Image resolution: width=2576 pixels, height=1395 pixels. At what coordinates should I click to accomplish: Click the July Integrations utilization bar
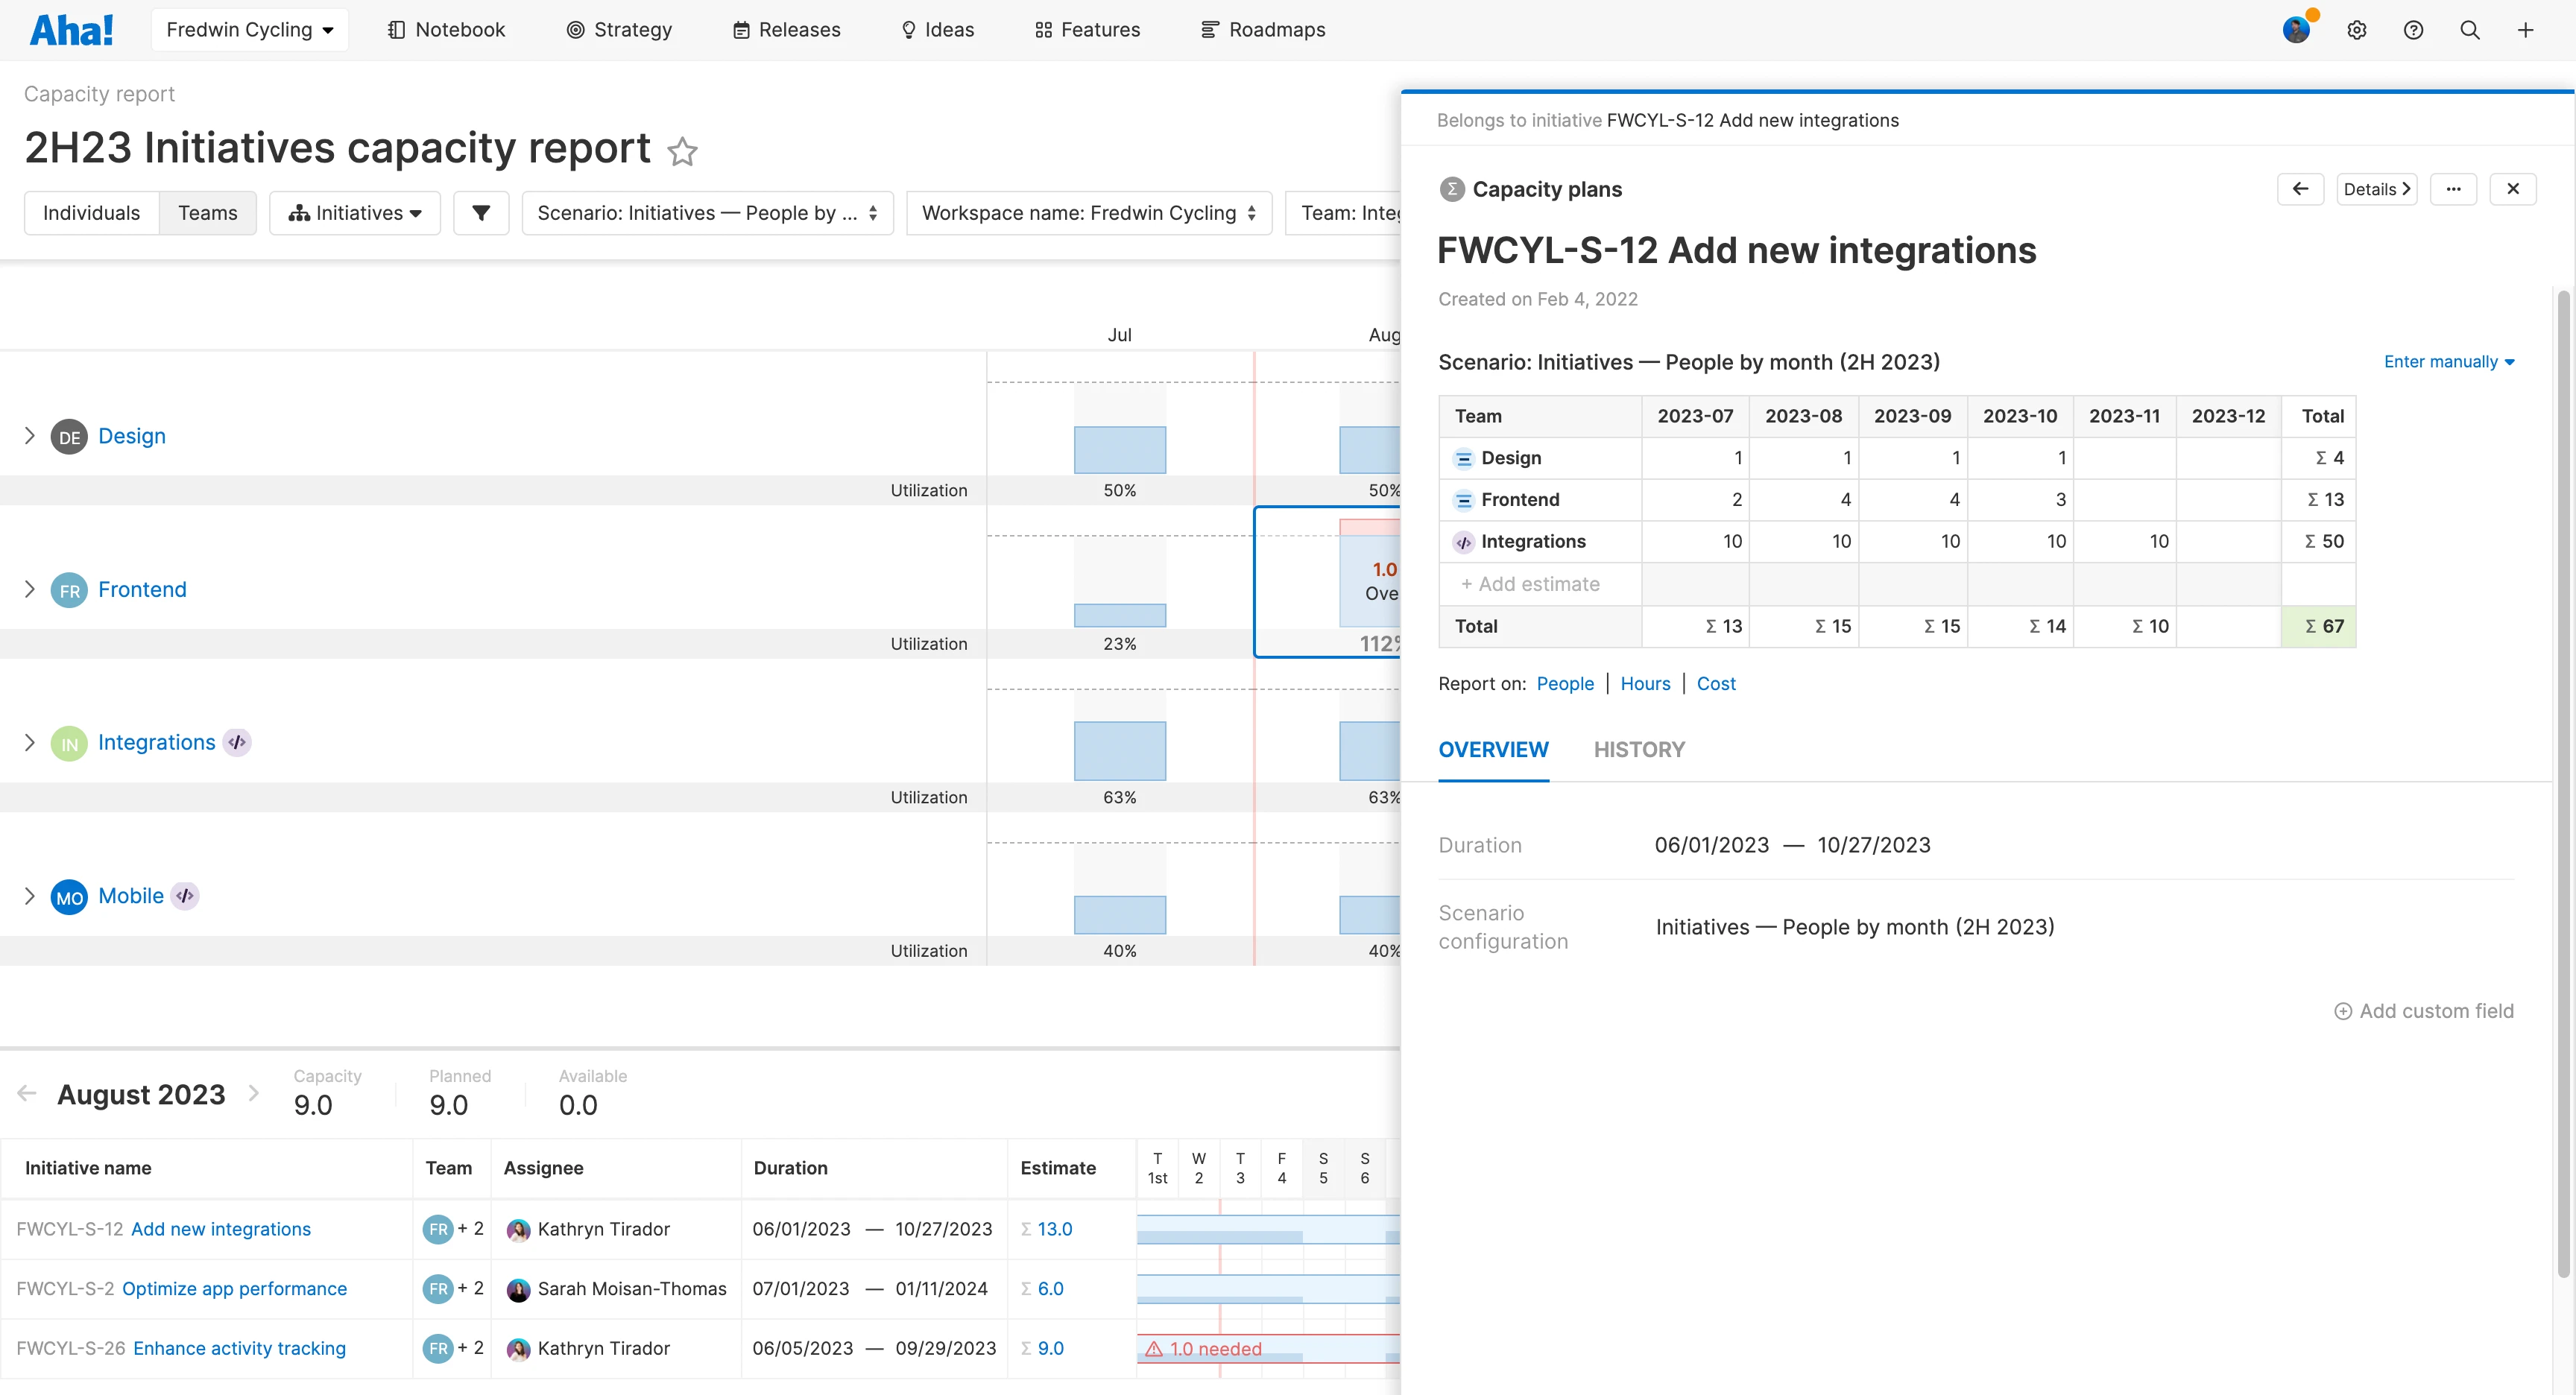pos(1119,750)
